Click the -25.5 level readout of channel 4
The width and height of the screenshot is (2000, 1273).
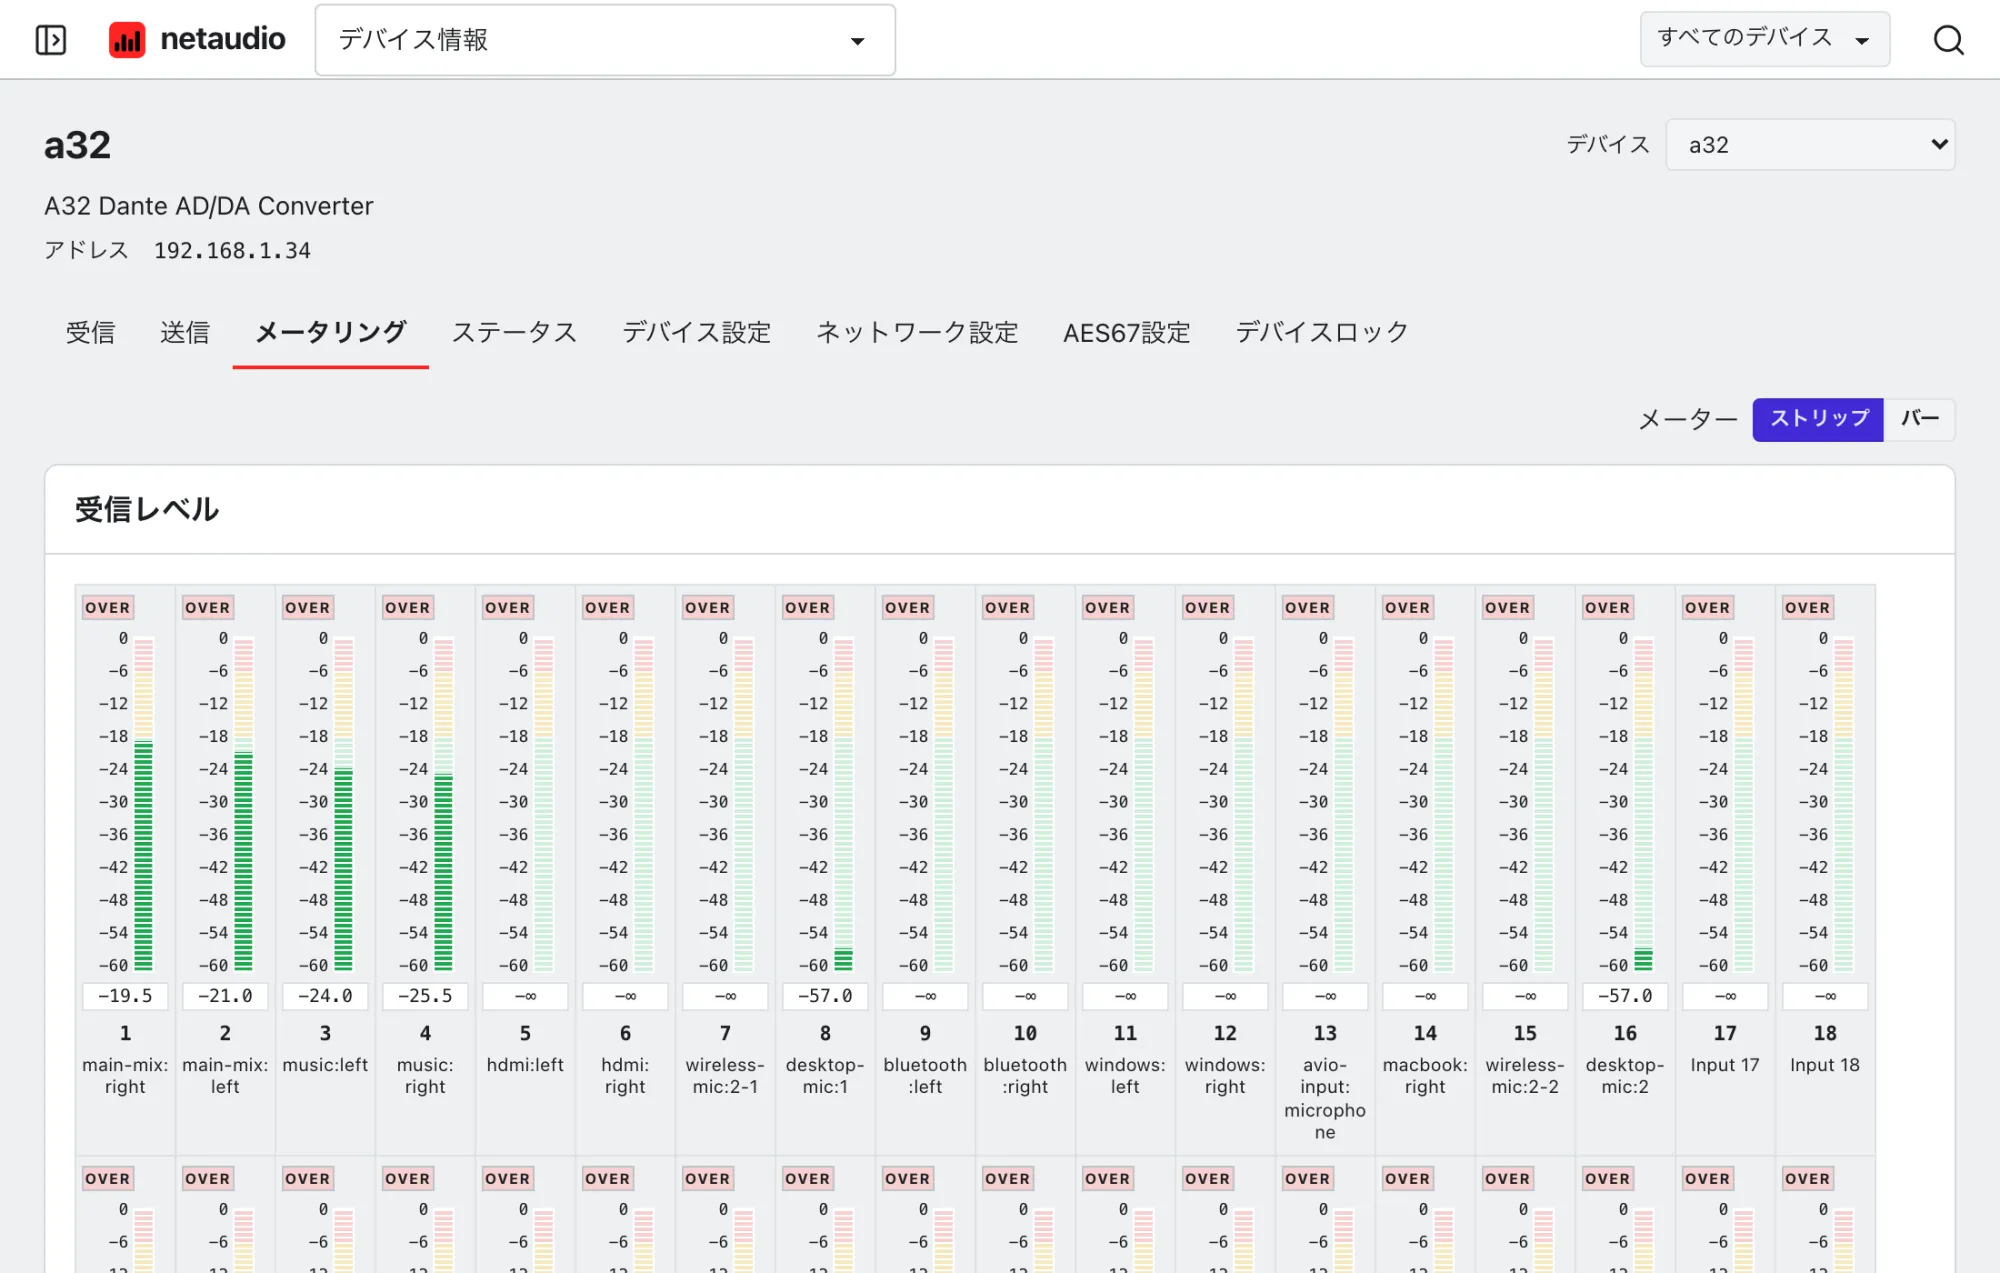click(x=425, y=996)
